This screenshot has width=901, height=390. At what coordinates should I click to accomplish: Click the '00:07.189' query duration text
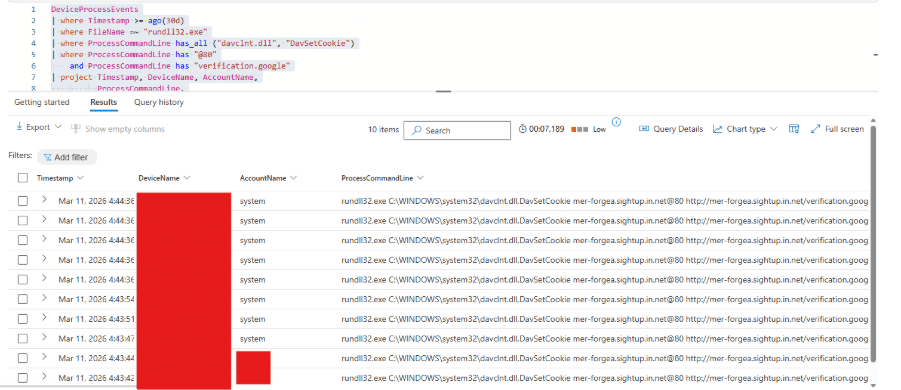tap(546, 130)
